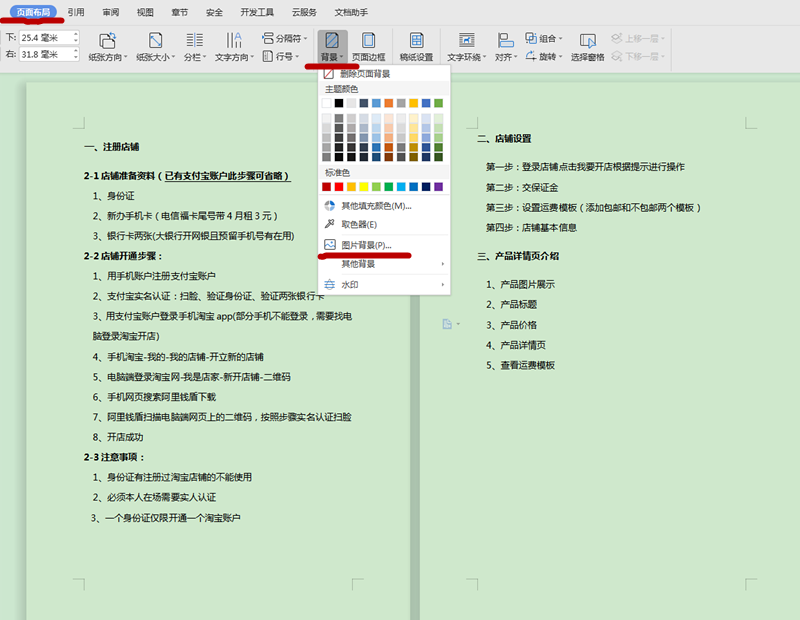Image resolution: width=800 pixels, height=620 pixels.
Task: Click the heading 二、店铺设置
Action: (x=504, y=138)
